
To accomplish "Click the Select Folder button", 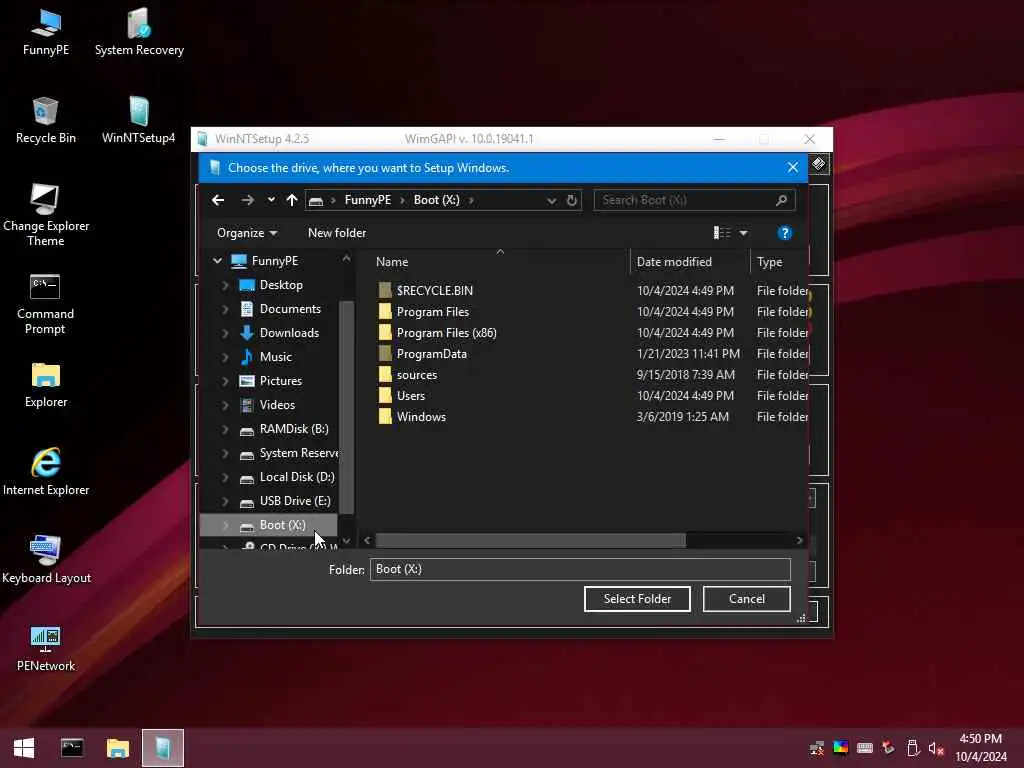I will [x=637, y=599].
